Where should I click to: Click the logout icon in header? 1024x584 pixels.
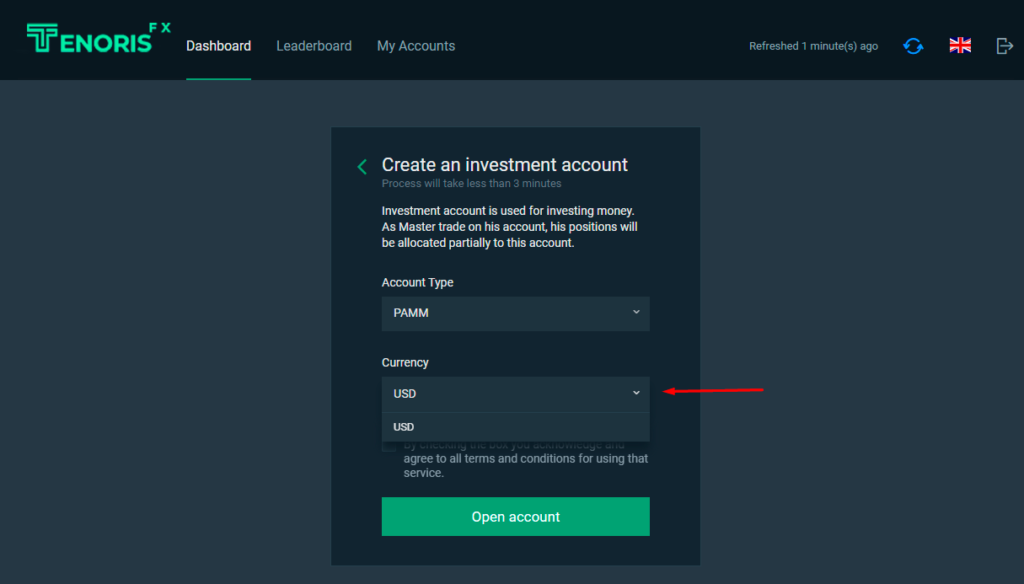tap(1005, 46)
